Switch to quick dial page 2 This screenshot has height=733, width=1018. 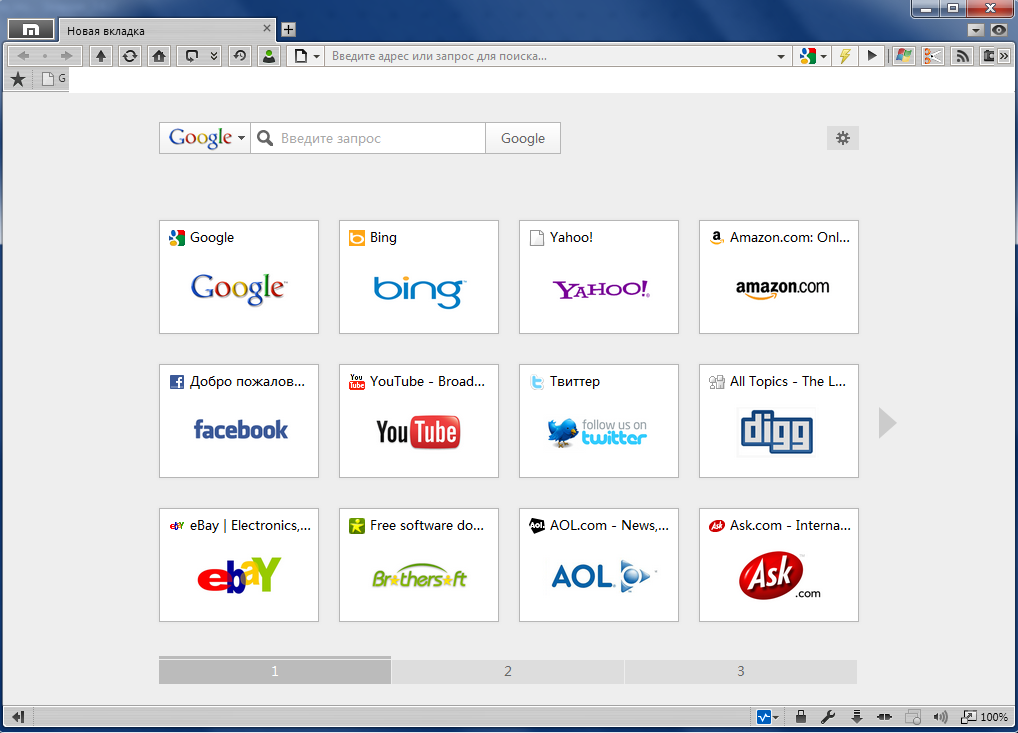click(x=508, y=671)
